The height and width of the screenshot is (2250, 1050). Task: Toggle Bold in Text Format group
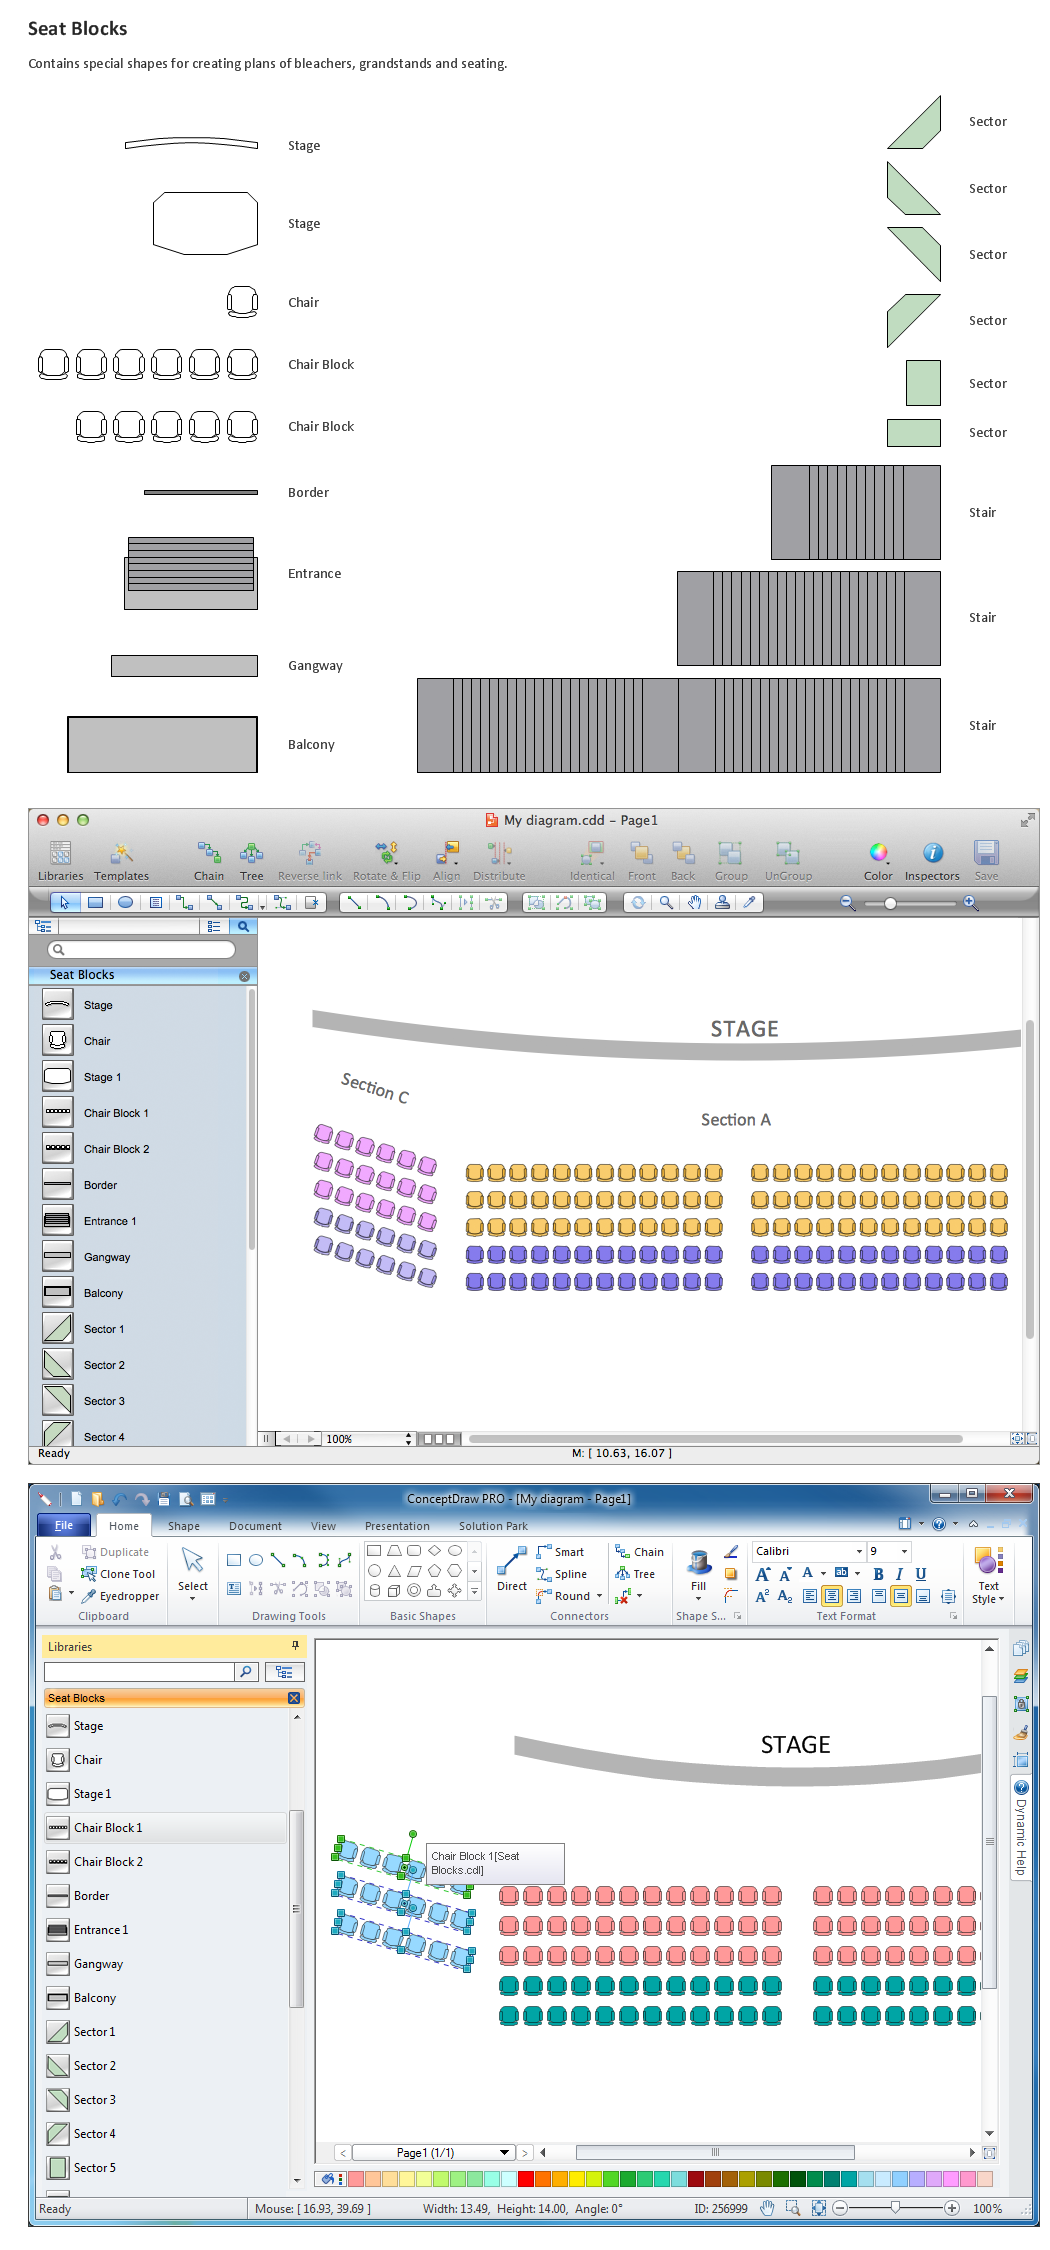pos(878,1574)
